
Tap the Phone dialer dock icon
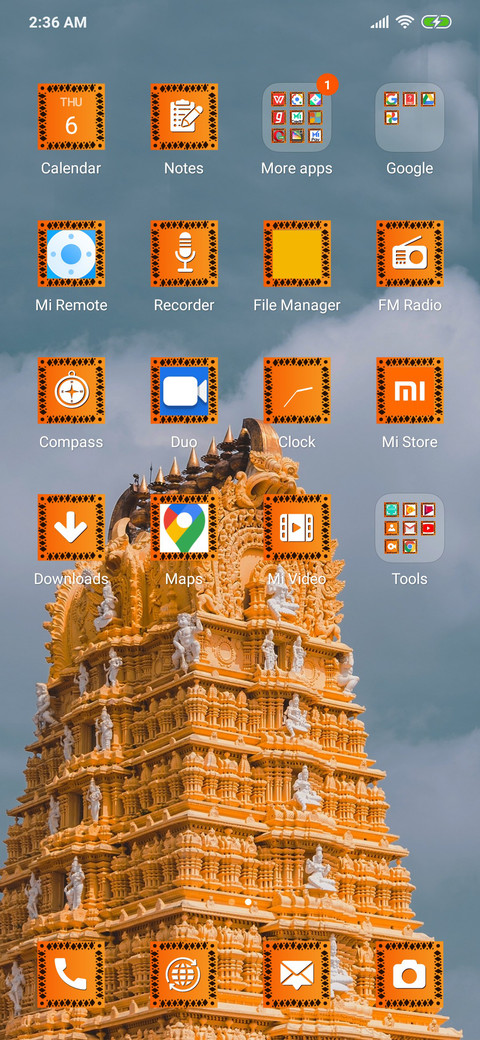[x=71, y=974]
